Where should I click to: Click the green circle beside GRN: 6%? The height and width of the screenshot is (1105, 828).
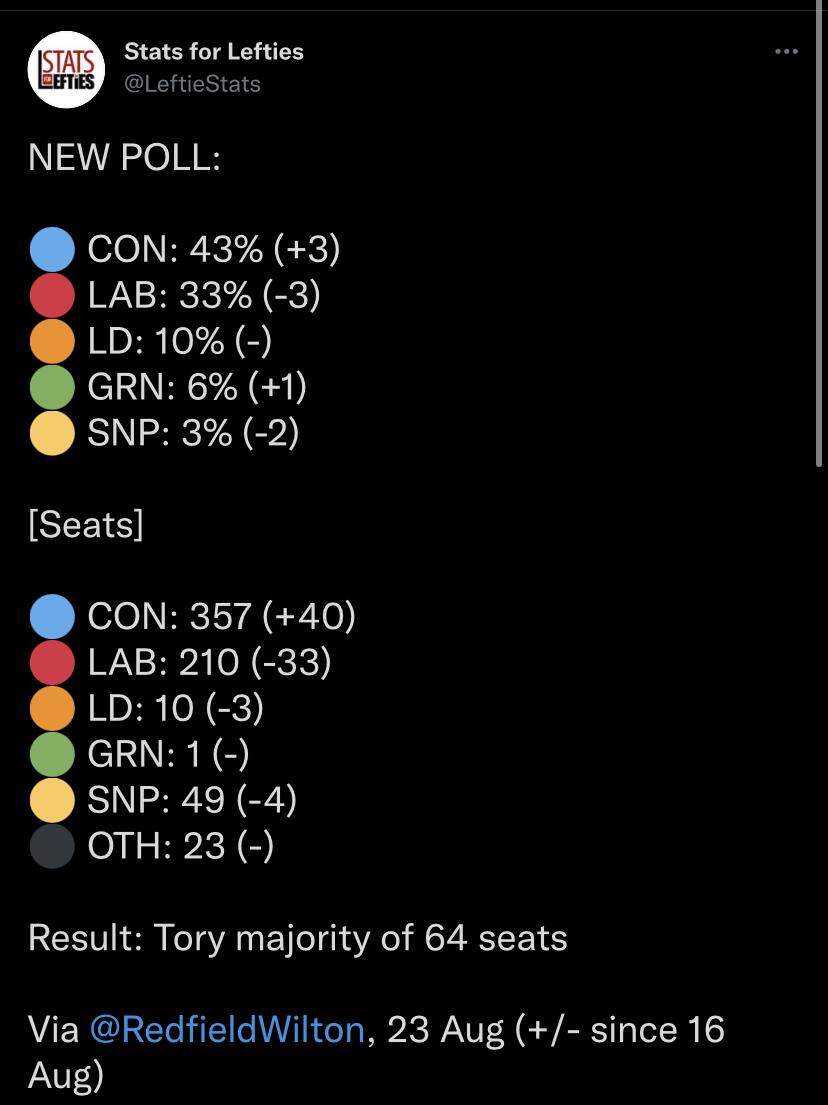(52, 387)
